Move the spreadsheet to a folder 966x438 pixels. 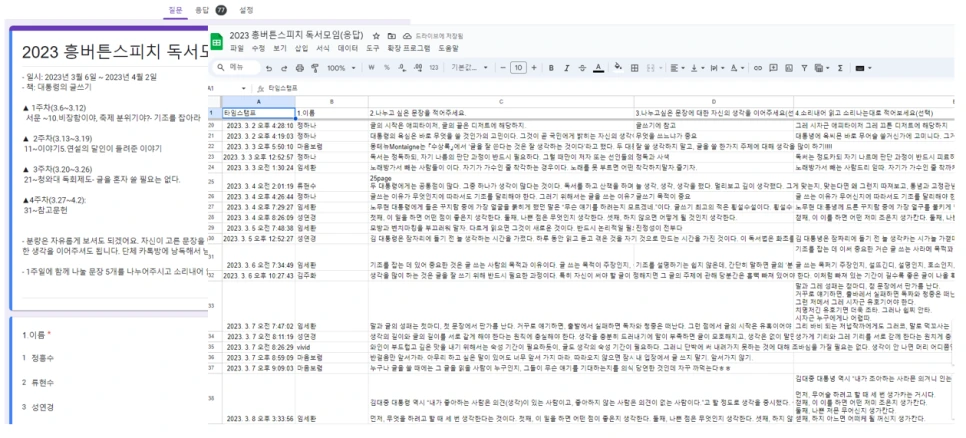392,36
